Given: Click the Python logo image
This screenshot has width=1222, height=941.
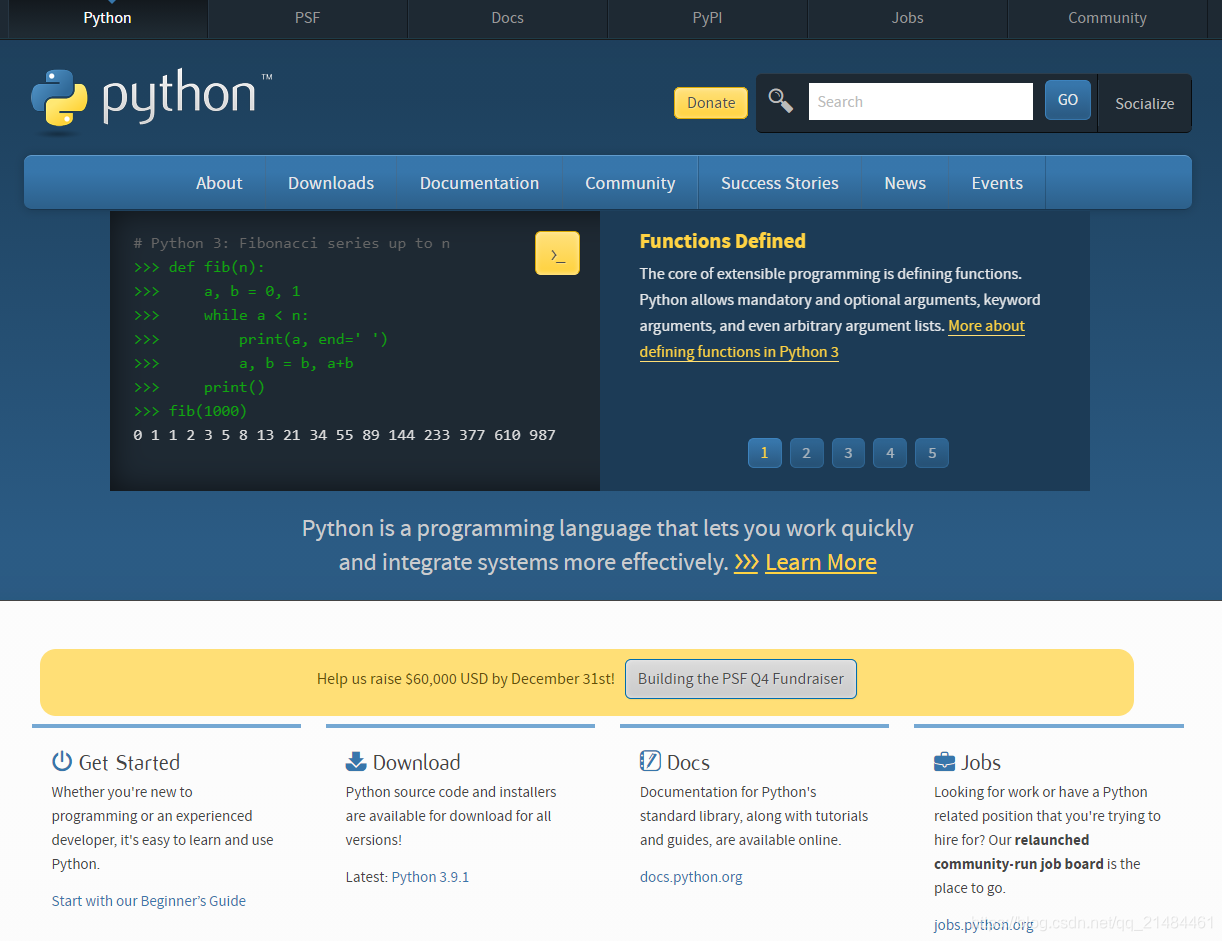Looking at the screenshot, I should 150,101.
